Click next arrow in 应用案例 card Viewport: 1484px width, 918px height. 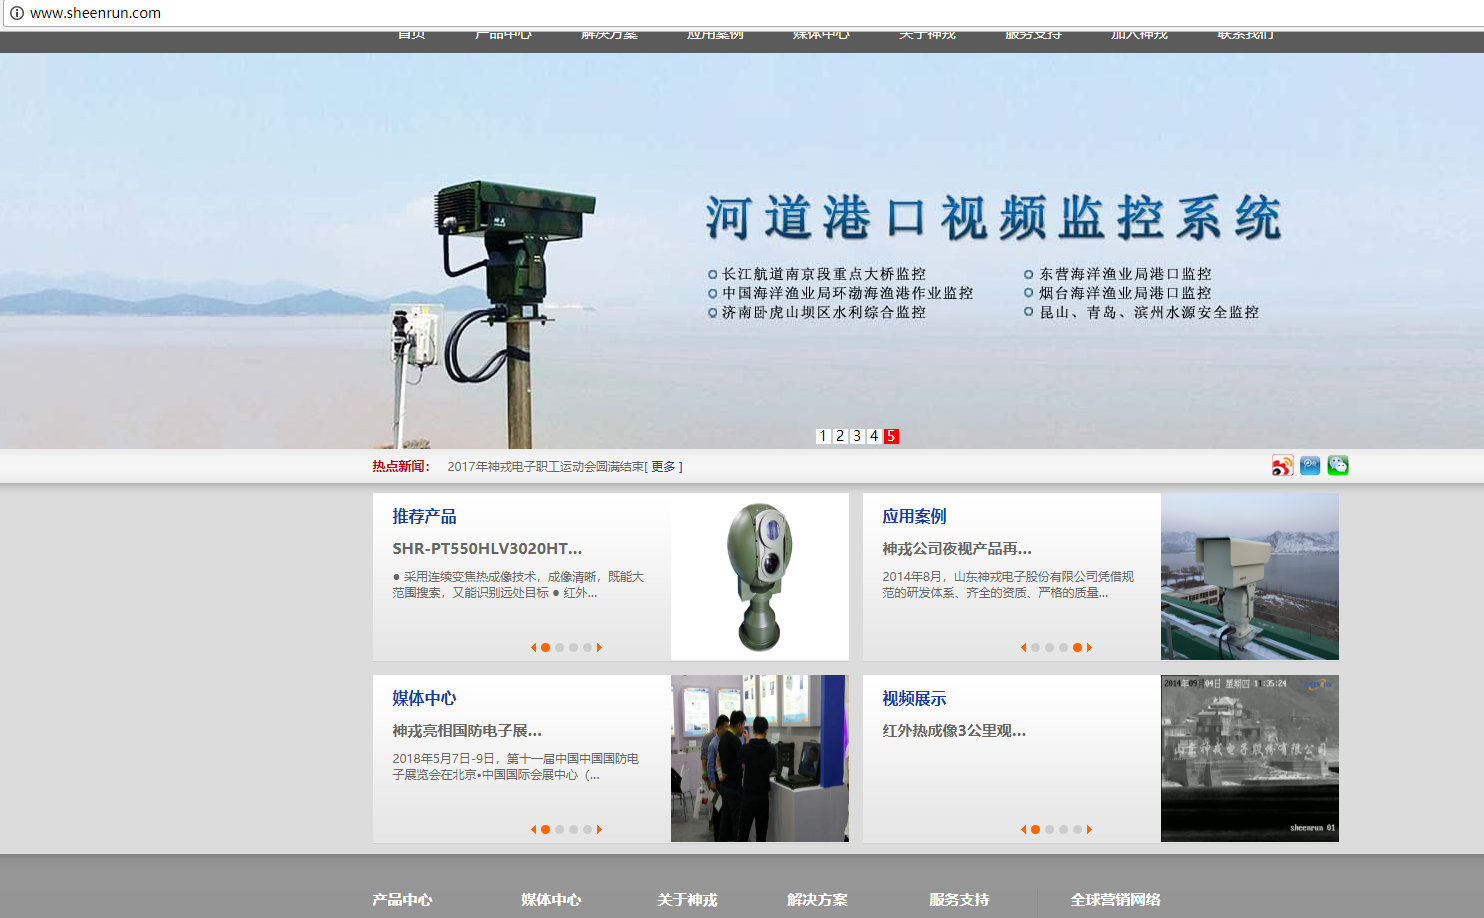(1090, 648)
